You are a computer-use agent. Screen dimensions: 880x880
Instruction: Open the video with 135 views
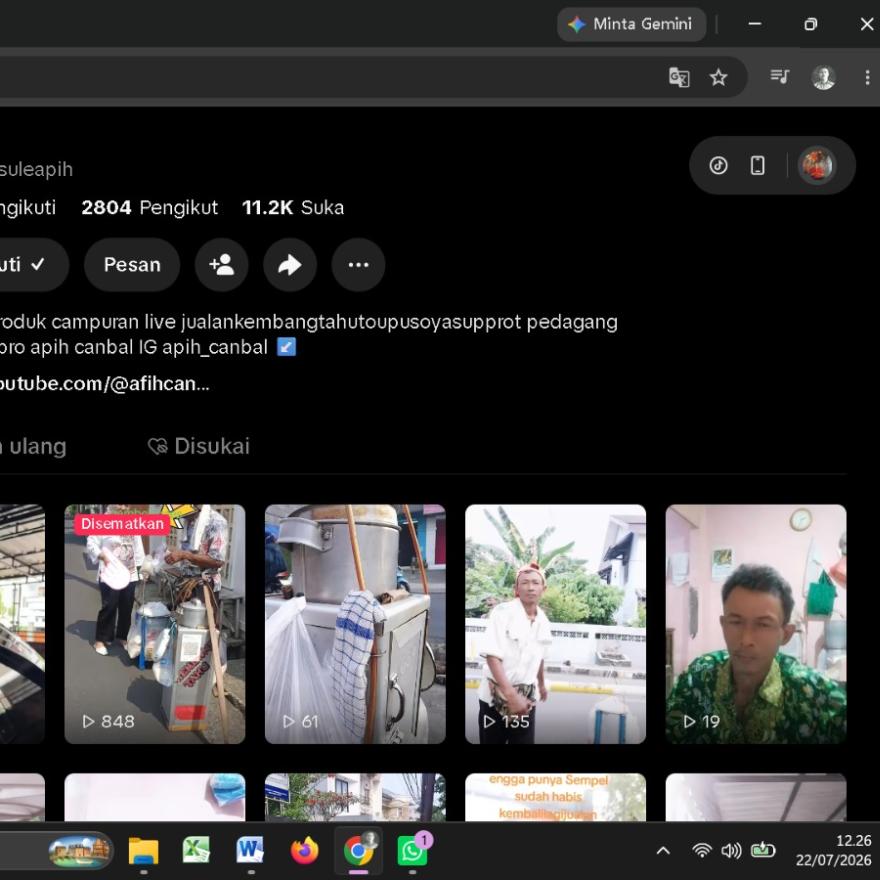tap(556, 624)
